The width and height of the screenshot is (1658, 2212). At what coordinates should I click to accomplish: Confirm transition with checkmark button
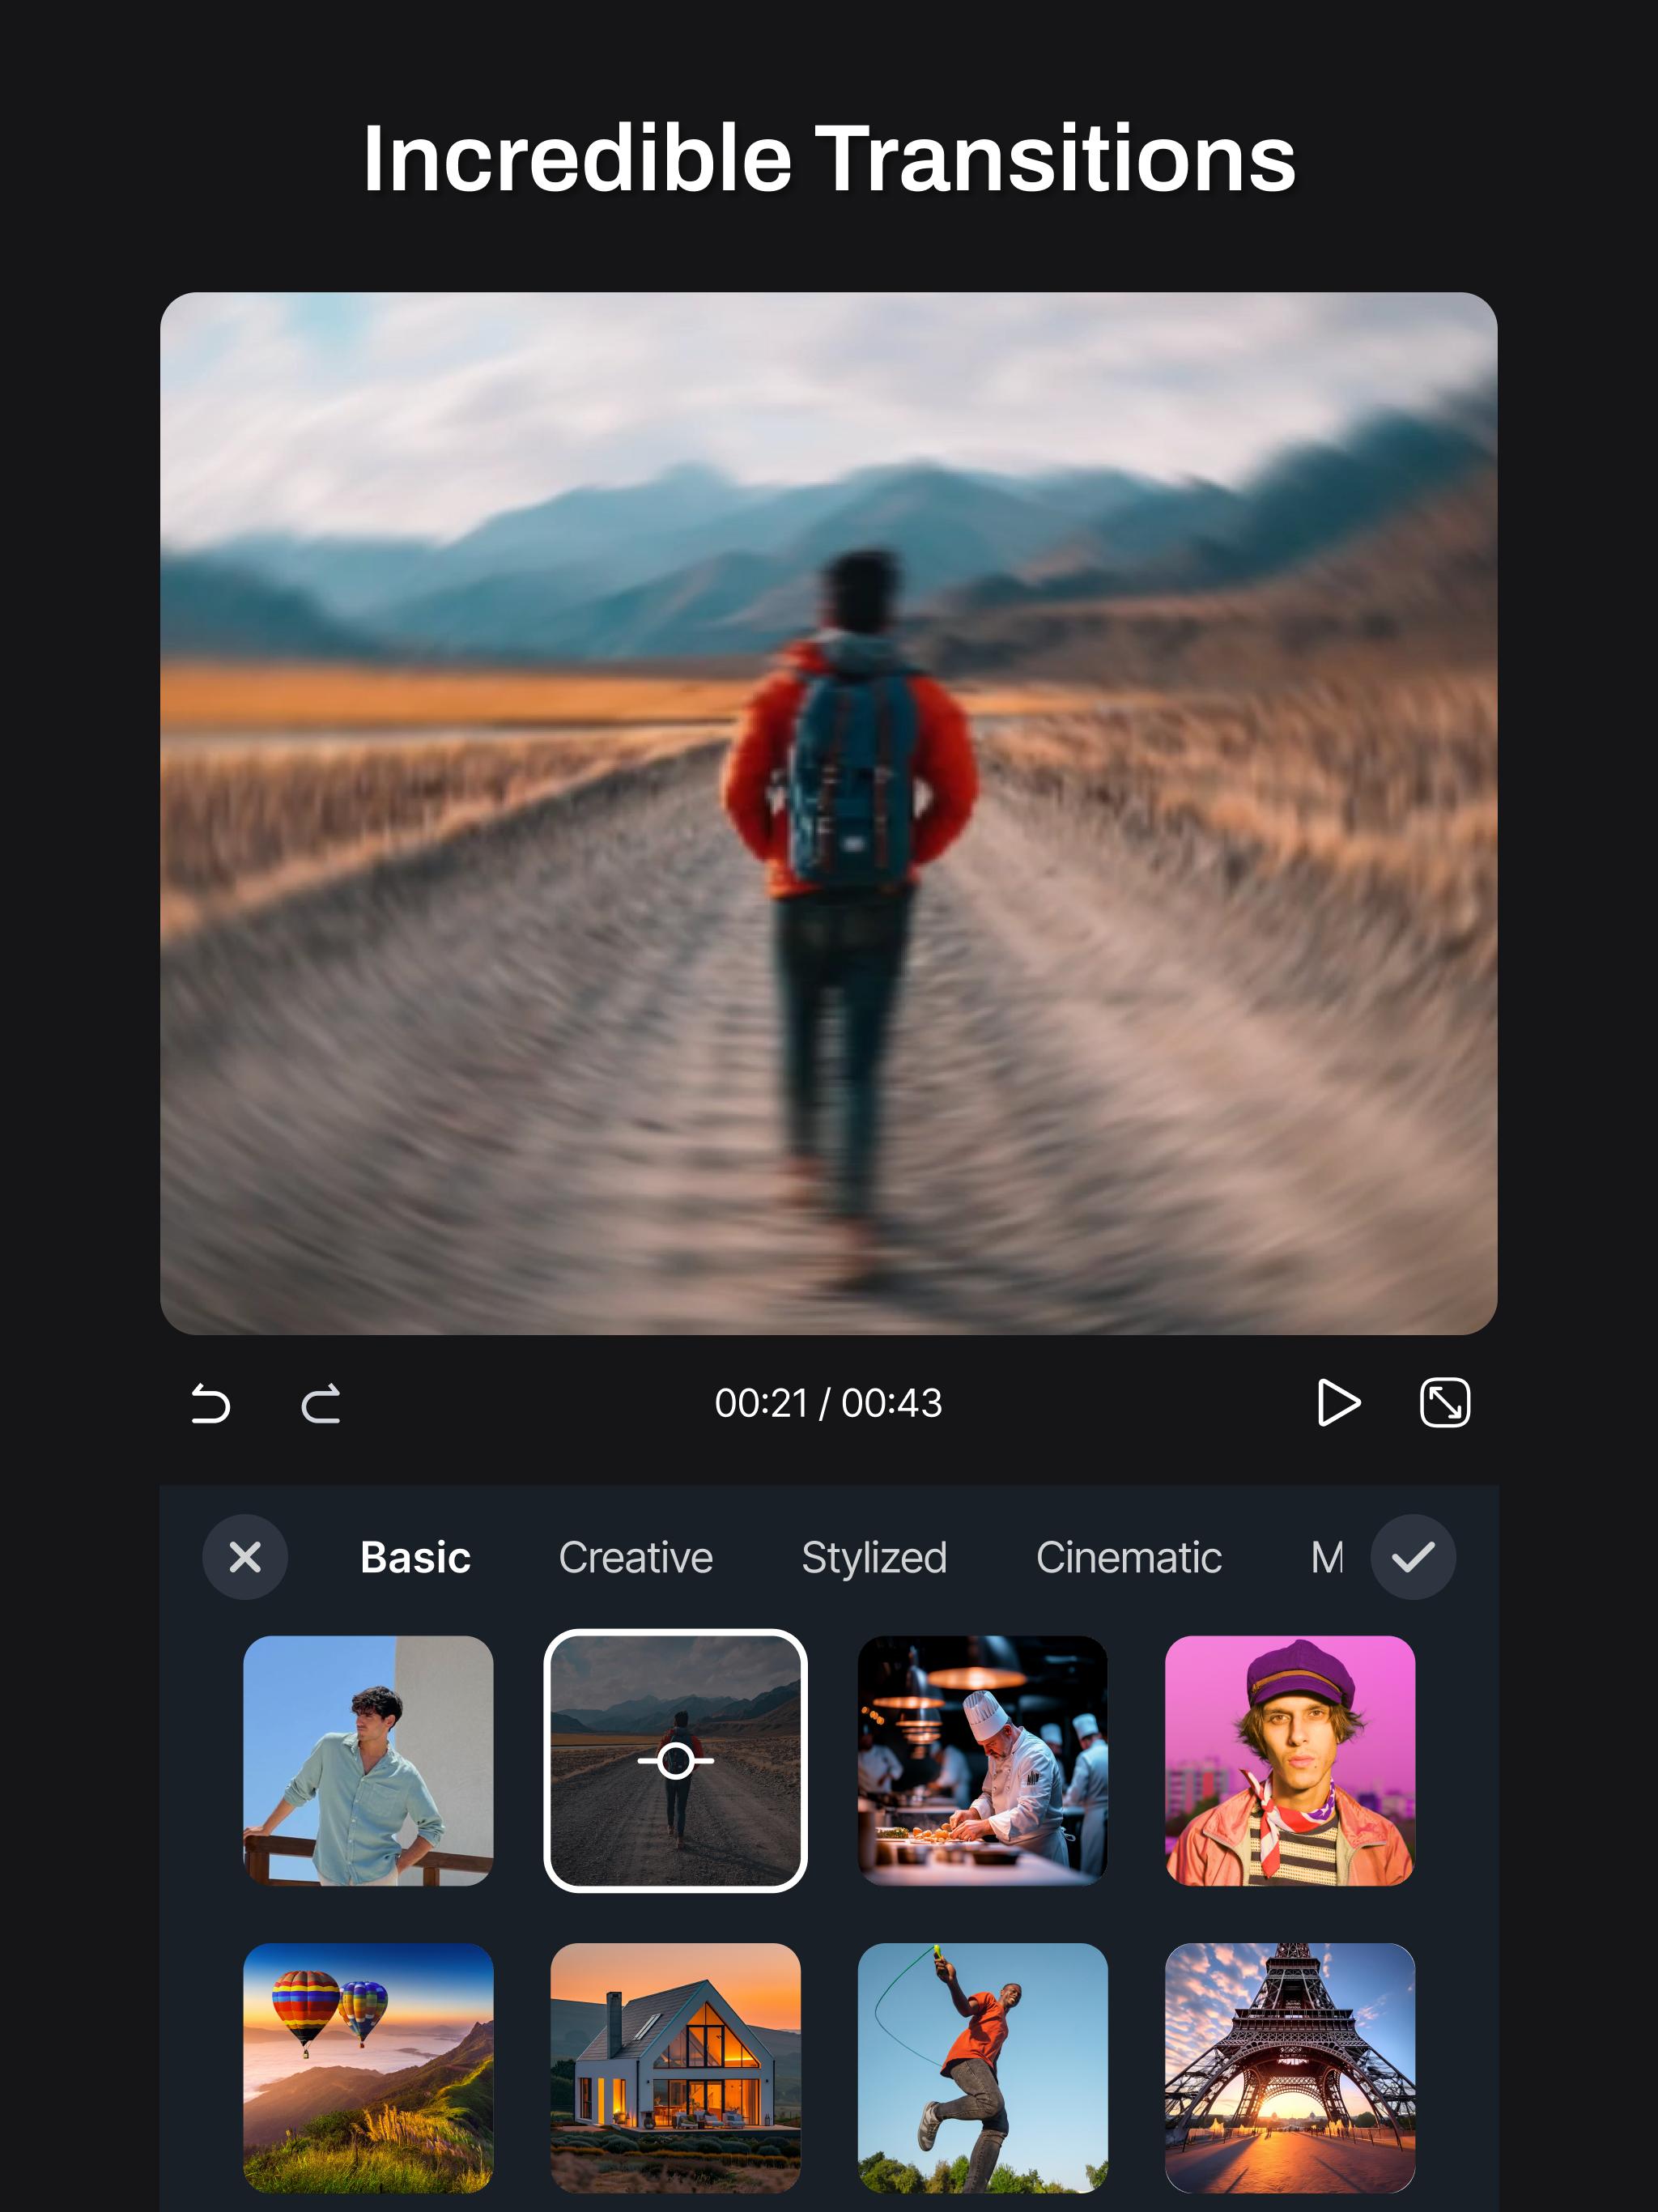(x=1412, y=1557)
